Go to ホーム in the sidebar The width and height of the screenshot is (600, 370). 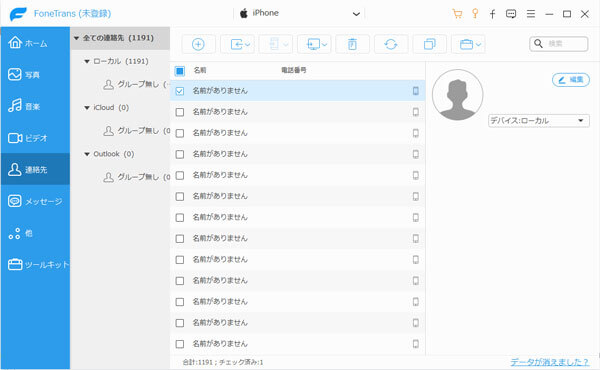[35, 43]
